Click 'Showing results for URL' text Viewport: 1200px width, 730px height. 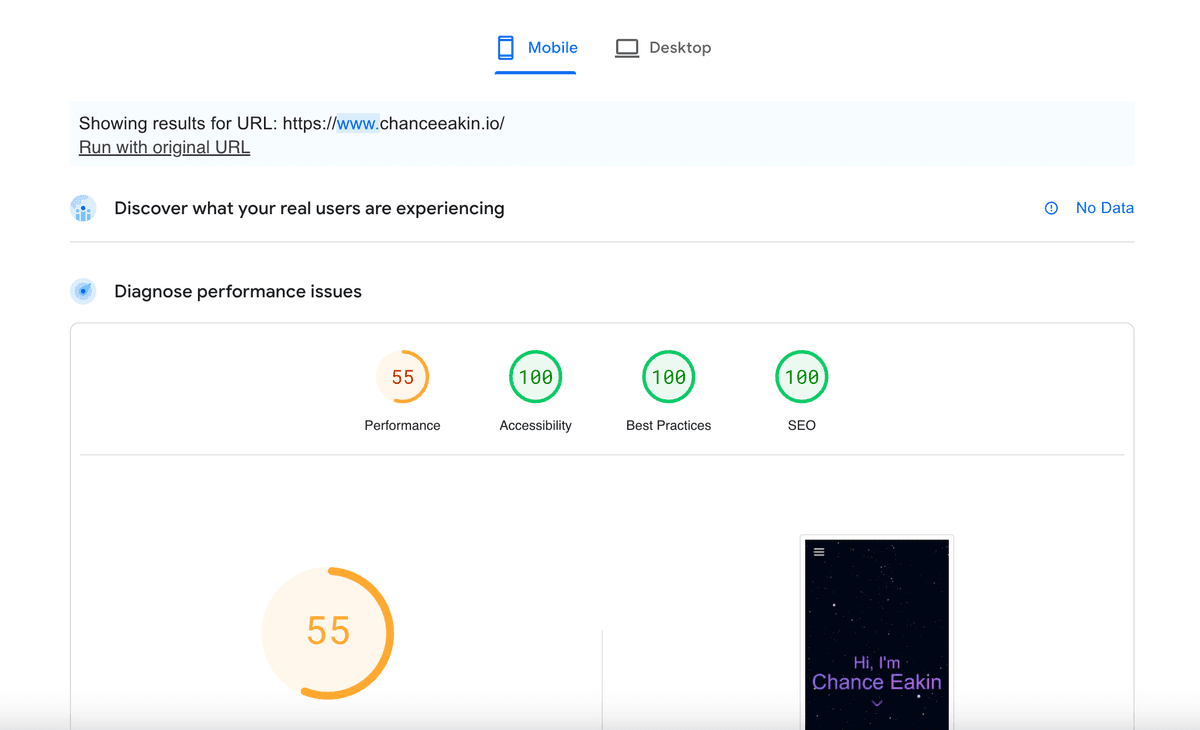178,123
